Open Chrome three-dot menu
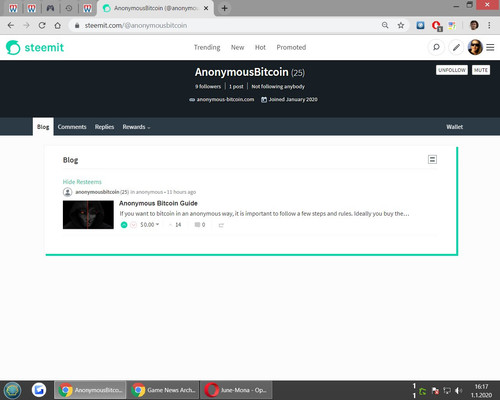The height and width of the screenshot is (400, 500). 489,25
